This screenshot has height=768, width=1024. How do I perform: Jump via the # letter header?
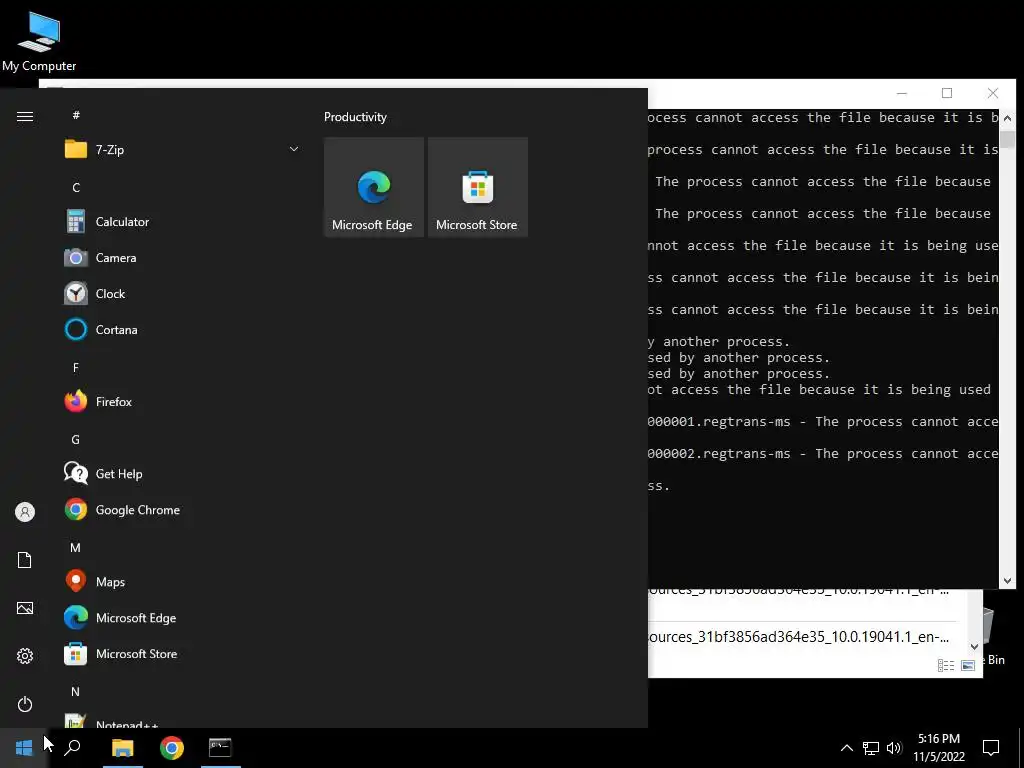tap(76, 115)
